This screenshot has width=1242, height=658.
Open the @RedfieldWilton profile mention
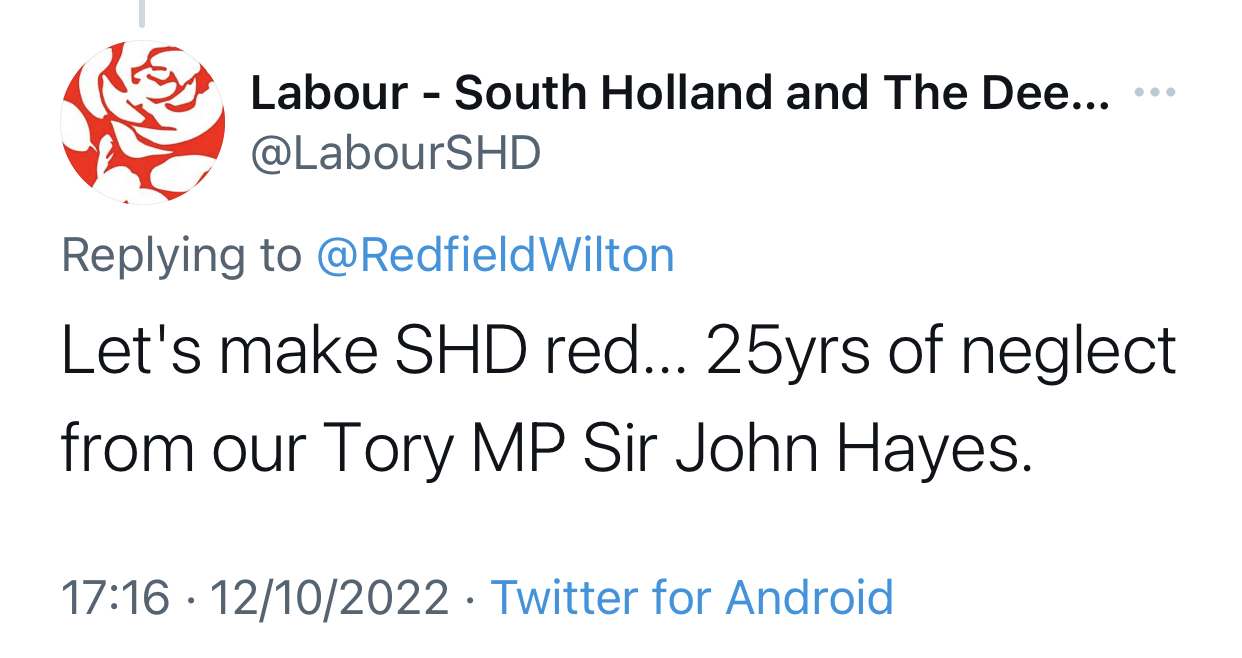pyautogui.click(x=495, y=256)
